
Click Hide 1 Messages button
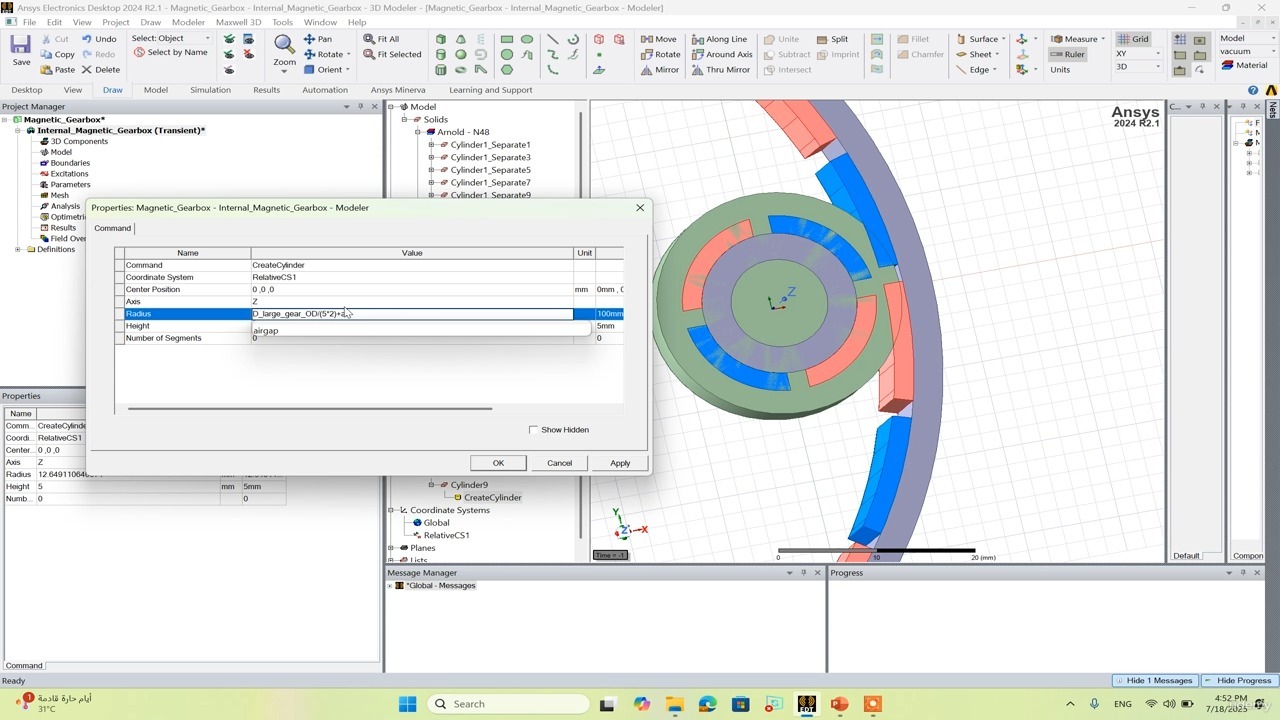[1153, 681]
